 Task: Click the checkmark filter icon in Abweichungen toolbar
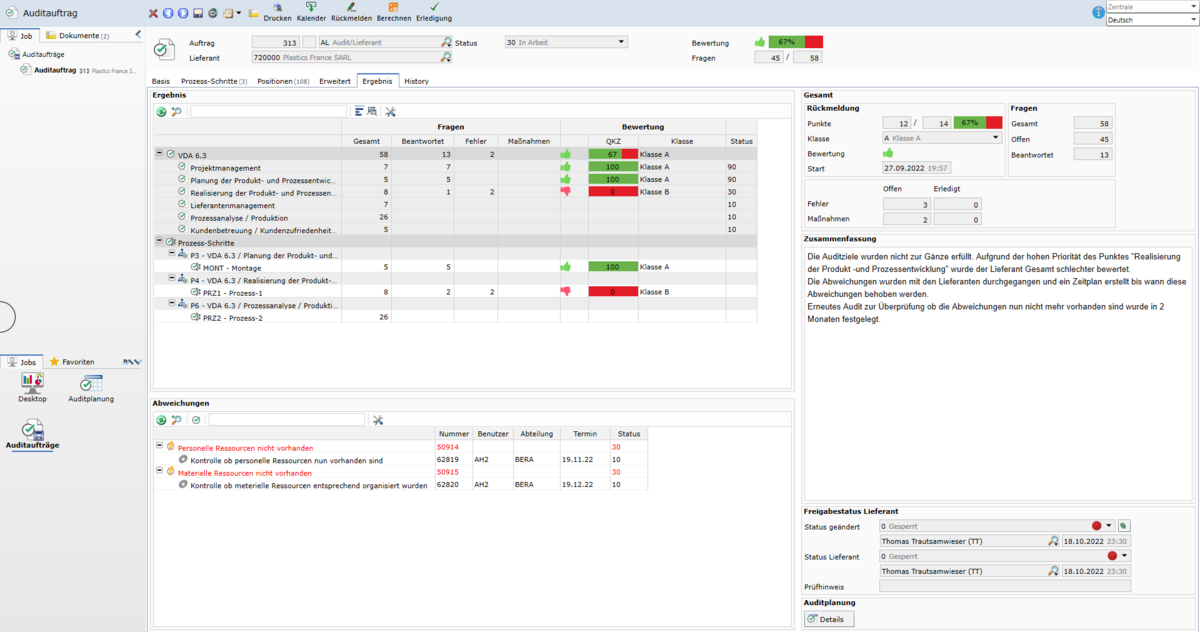pos(196,420)
